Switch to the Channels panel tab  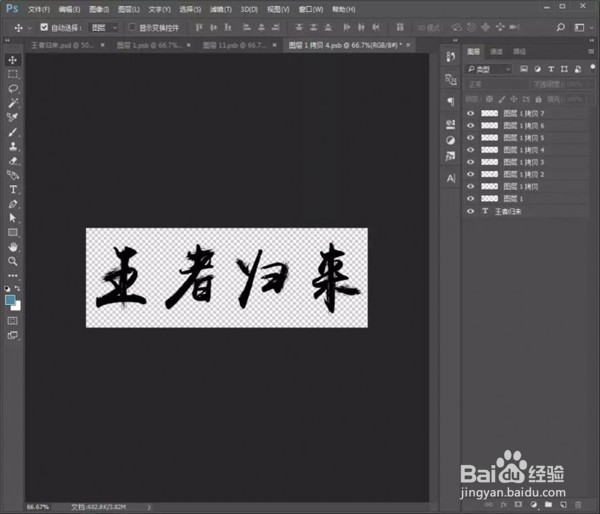[x=496, y=51]
